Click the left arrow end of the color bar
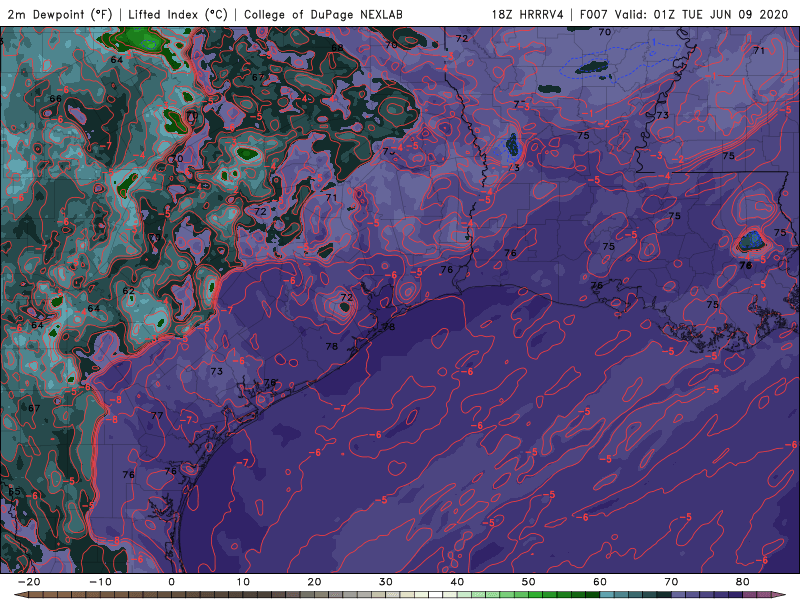Image resolution: width=800 pixels, height=600 pixels. pyautogui.click(x=20, y=595)
